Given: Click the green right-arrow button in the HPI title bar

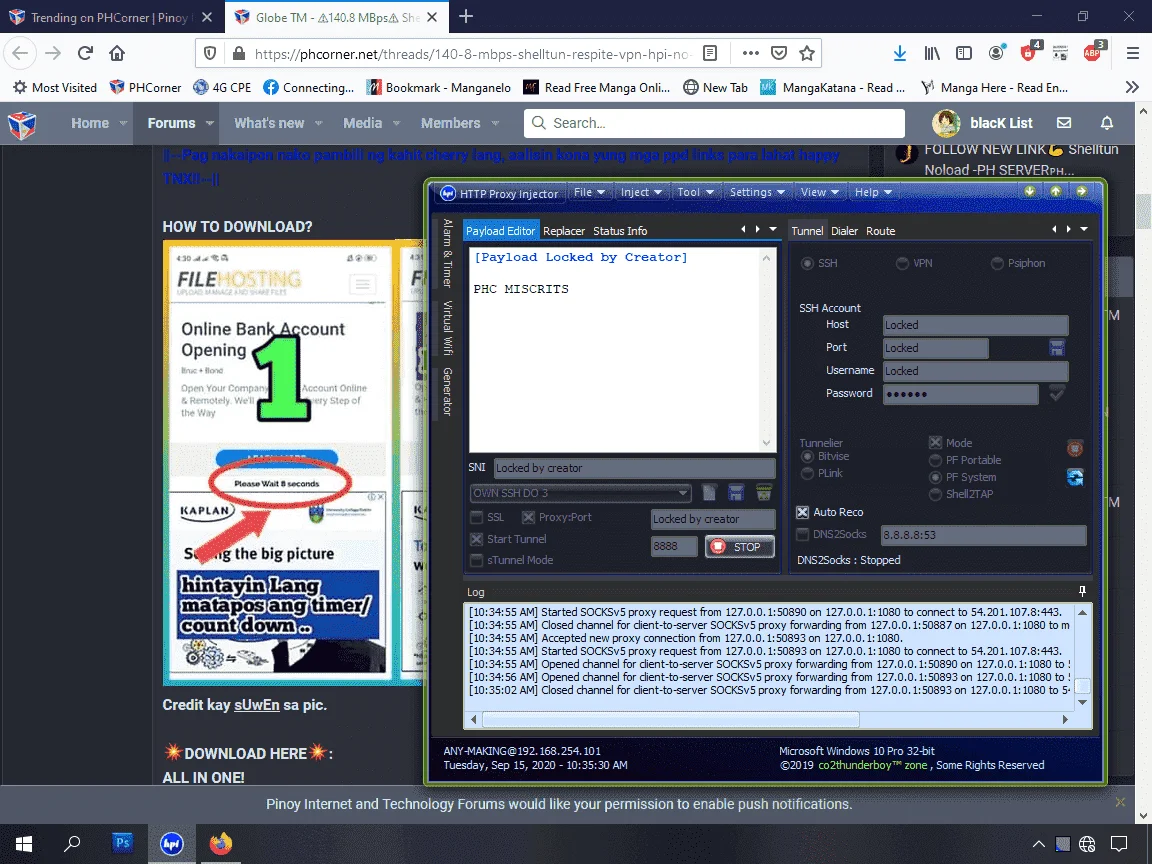Looking at the screenshot, I should (1081, 191).
